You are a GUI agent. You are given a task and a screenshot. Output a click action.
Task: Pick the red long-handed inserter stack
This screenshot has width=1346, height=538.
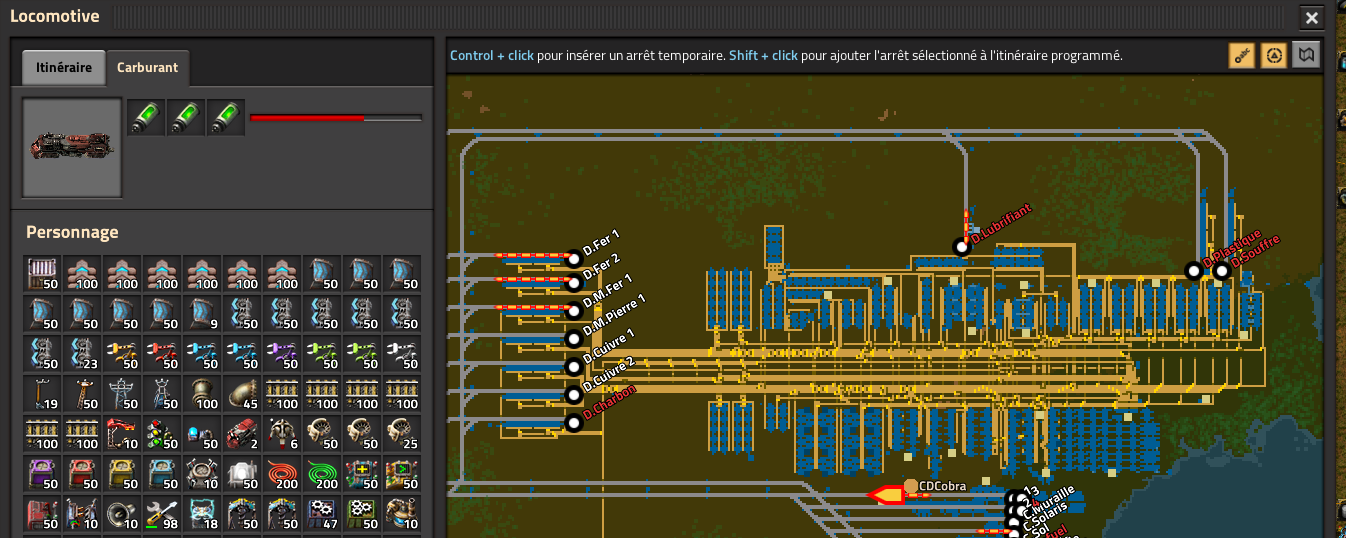click(162, 354)
